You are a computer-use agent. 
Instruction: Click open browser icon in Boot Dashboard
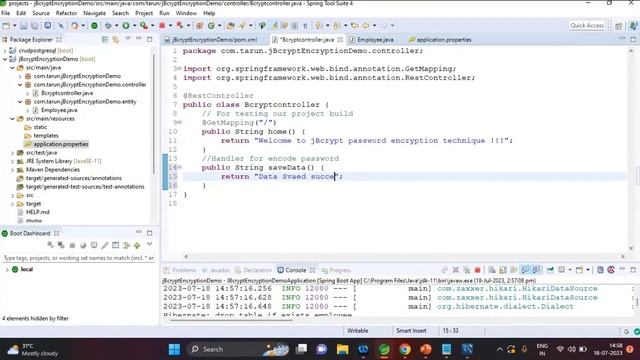(83, 245)
